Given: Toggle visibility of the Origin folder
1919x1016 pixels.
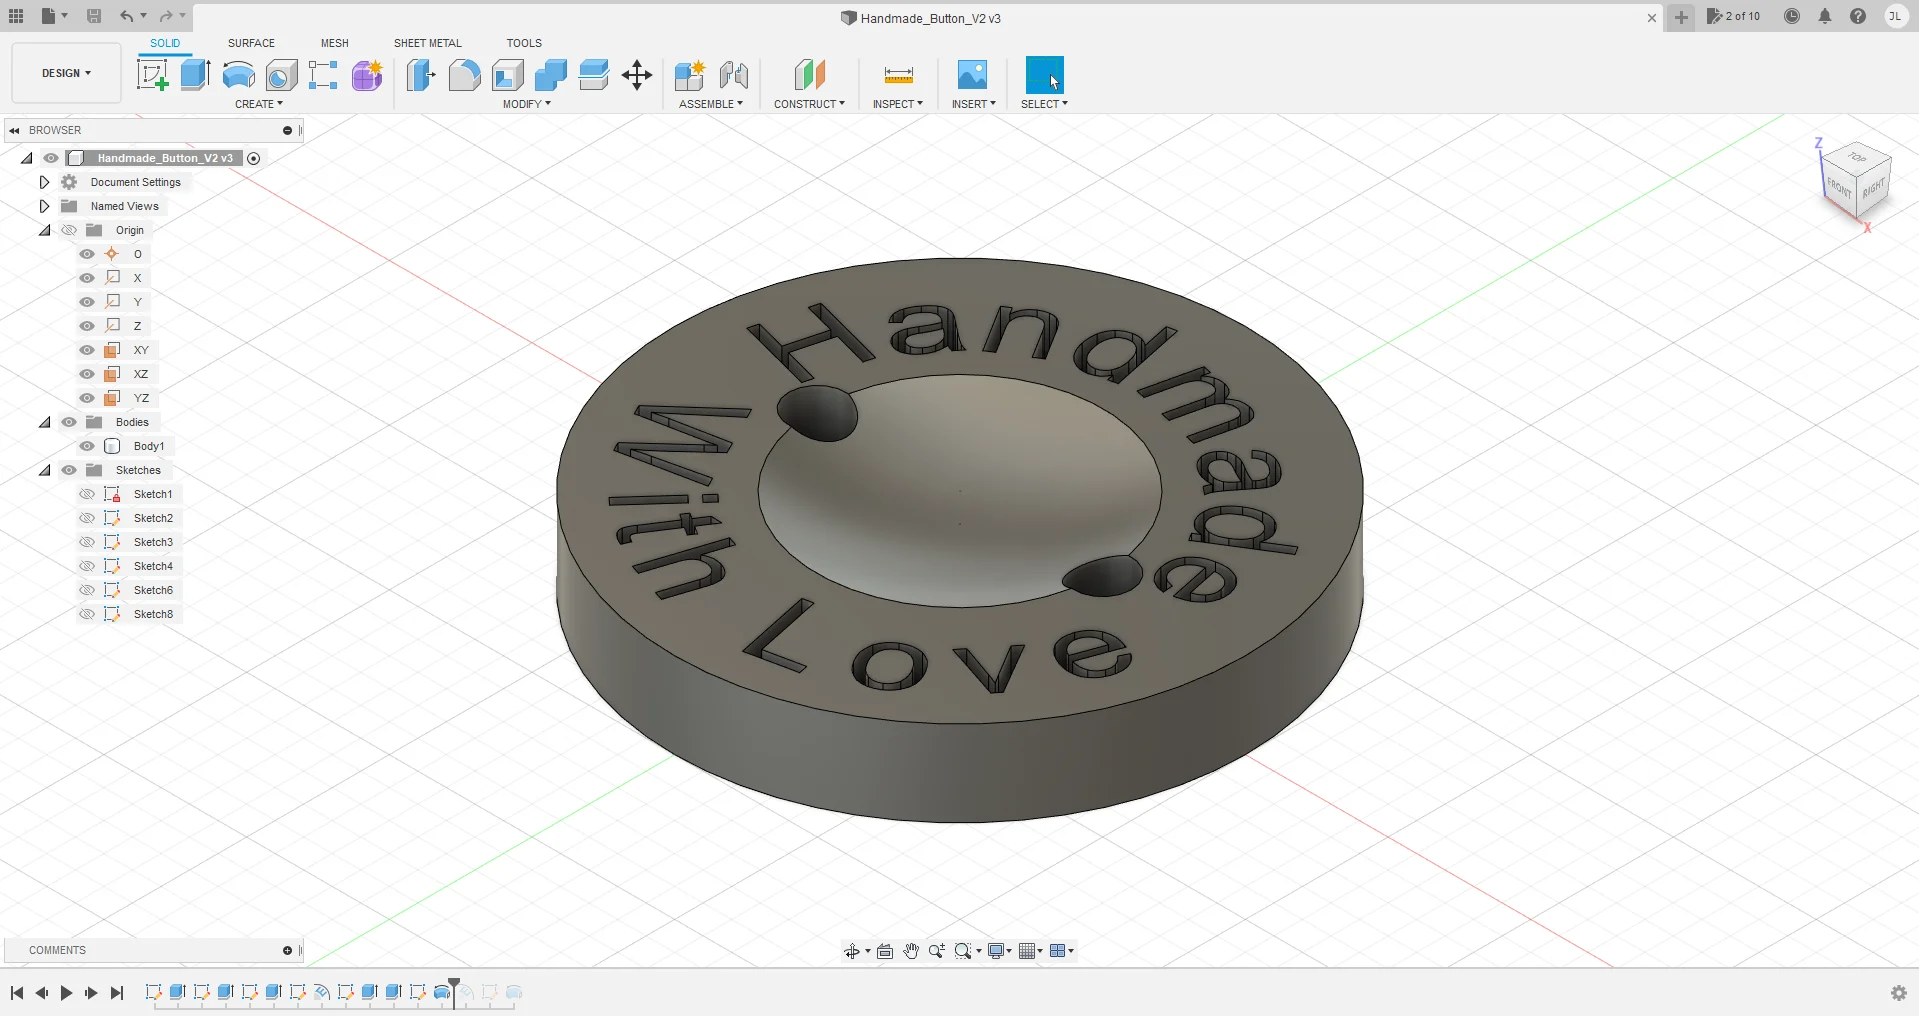Looking at the screenshot, I should point(69,230).
